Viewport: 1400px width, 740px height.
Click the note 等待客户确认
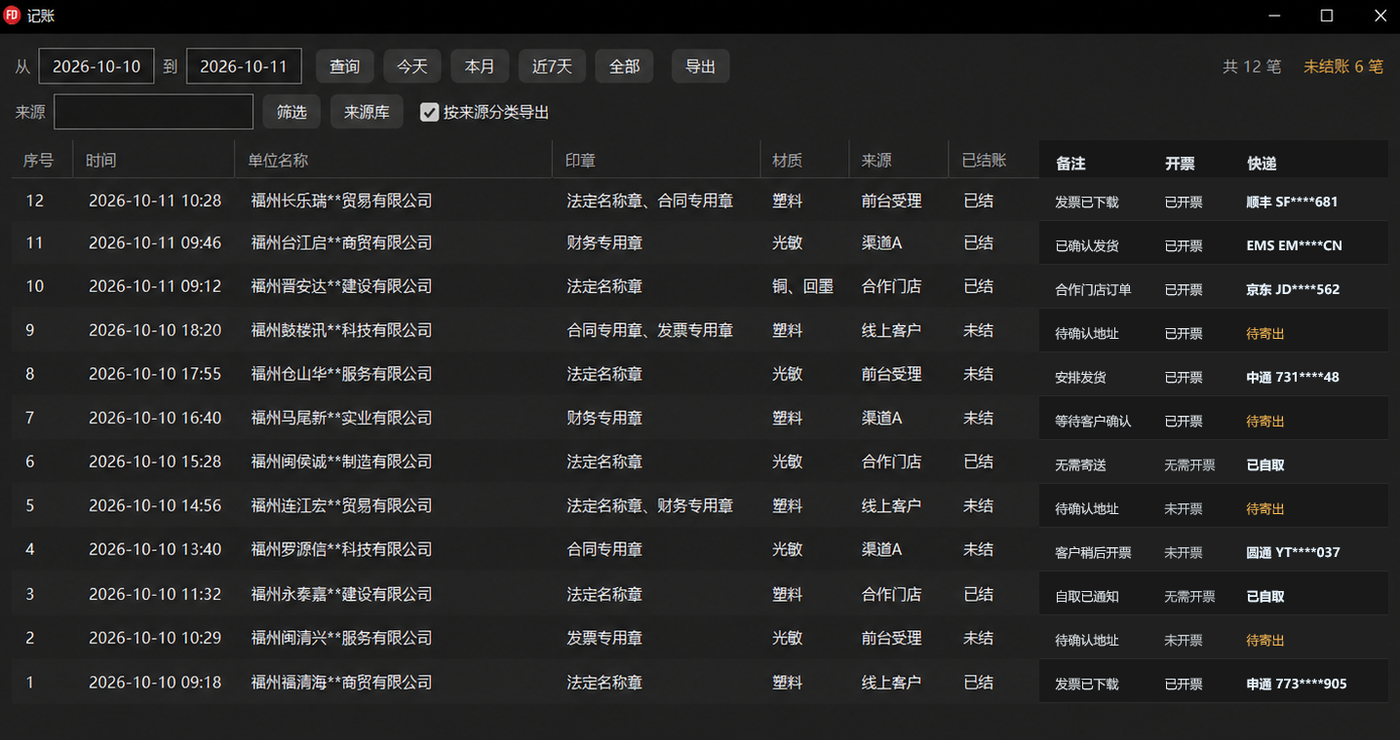tap(1093, 422)
